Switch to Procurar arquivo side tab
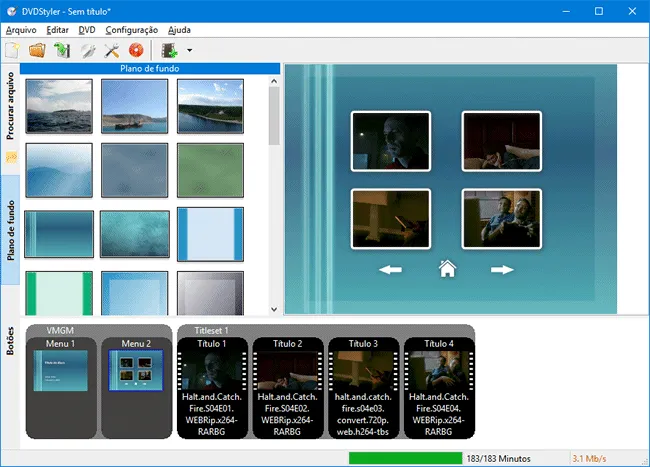 10,106
